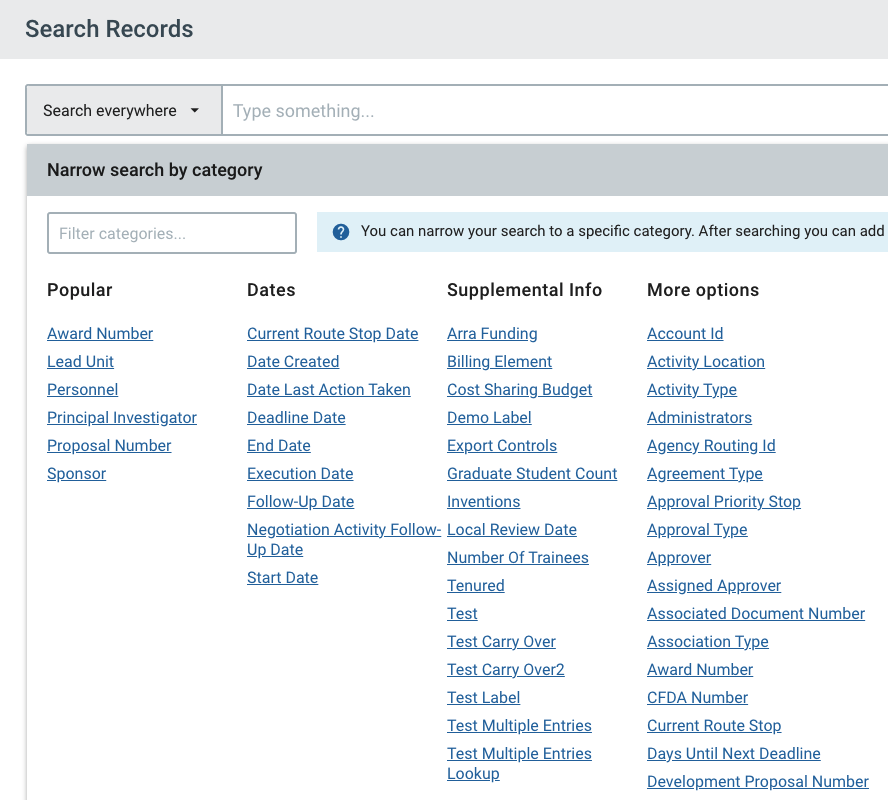The height and width of the screenshot is (800, 888).
Task: Click the blue help question mark icon
Action: point(341,232)
